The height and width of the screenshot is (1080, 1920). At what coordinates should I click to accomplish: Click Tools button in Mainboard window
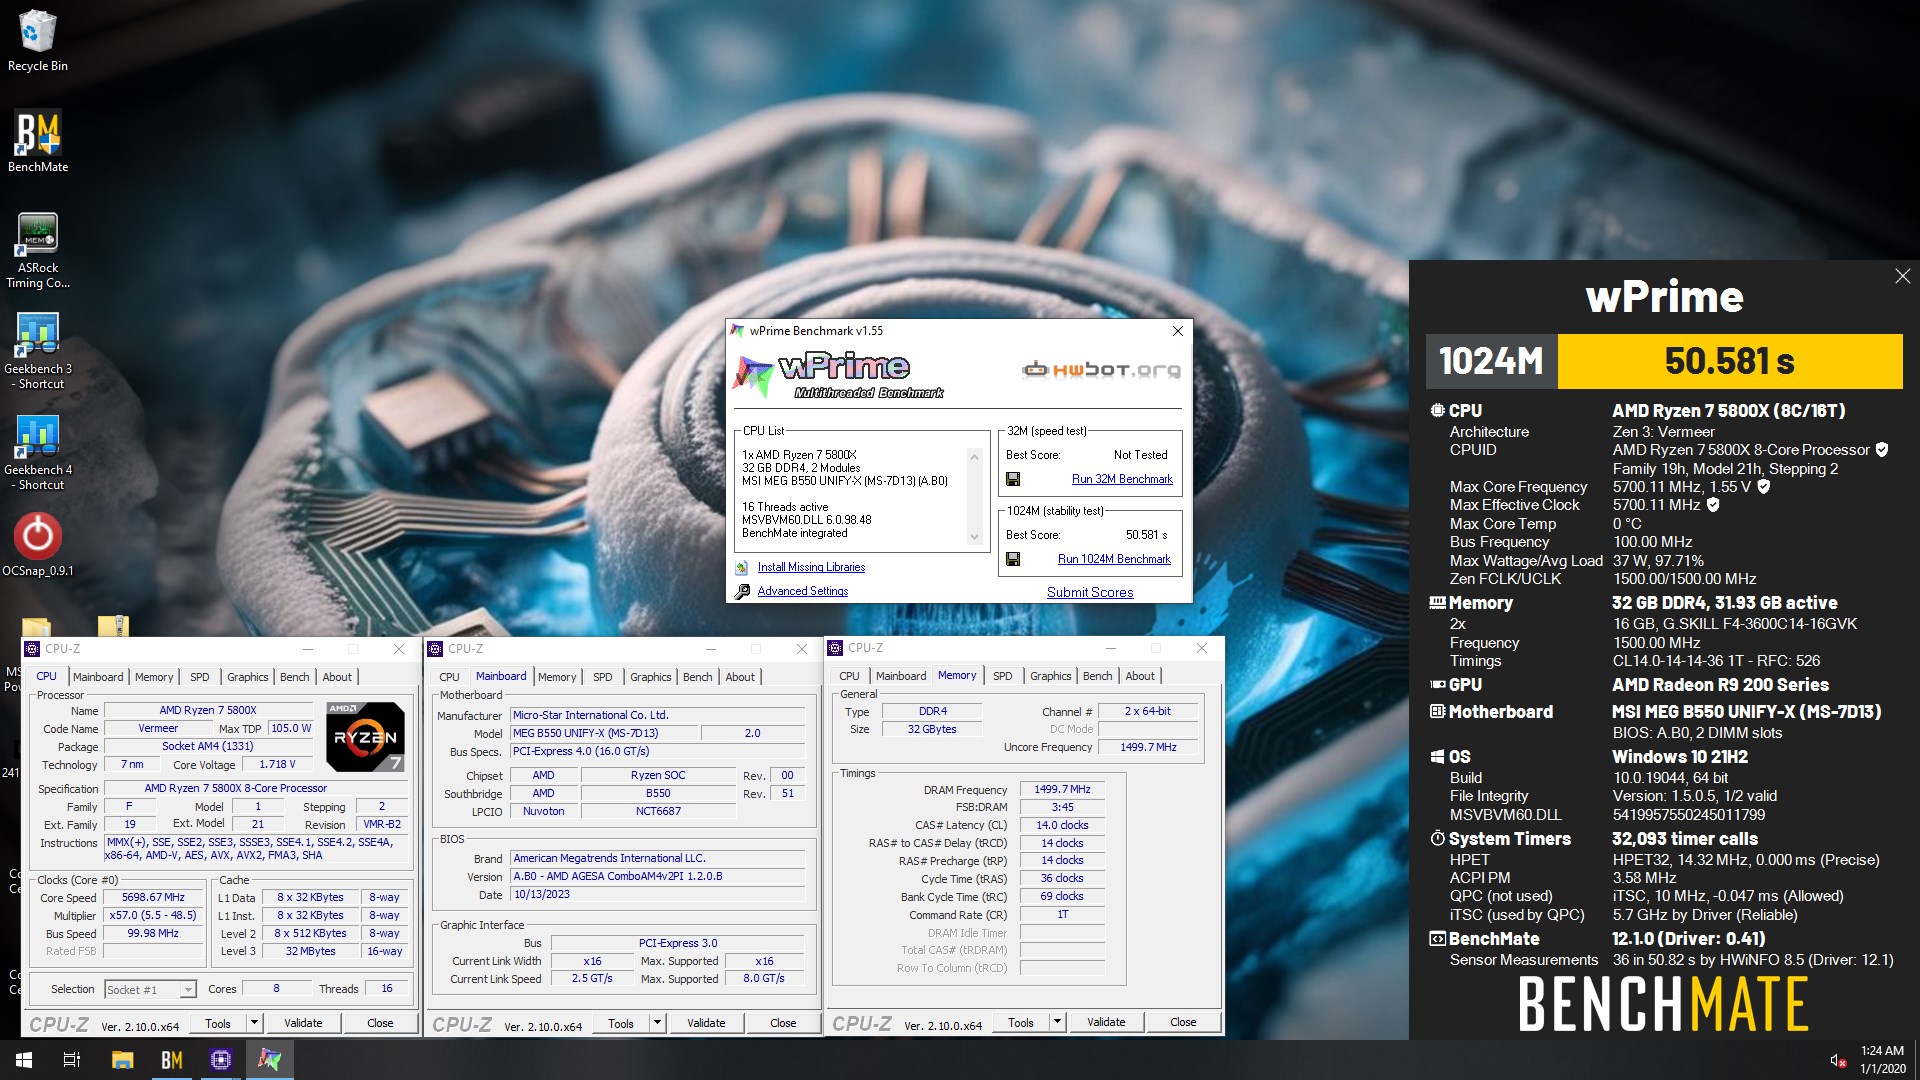click(620, 1023)
